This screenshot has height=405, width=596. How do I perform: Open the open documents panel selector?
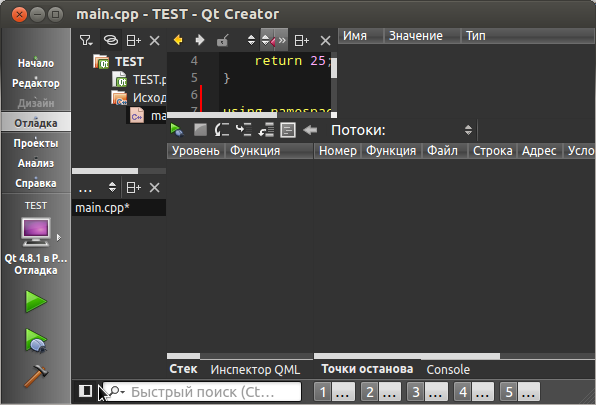[97, 187]
